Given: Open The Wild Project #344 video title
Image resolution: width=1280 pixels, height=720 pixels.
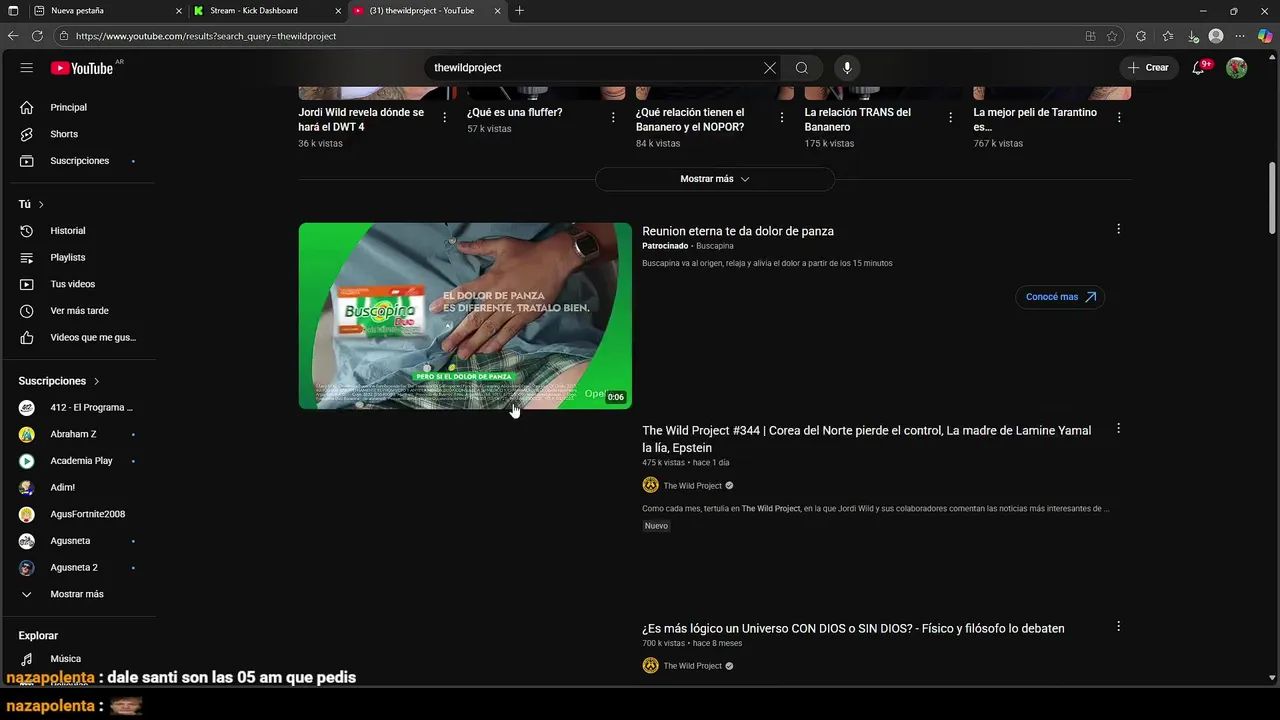Looking at the screenshot, I should tap(867, 439).
